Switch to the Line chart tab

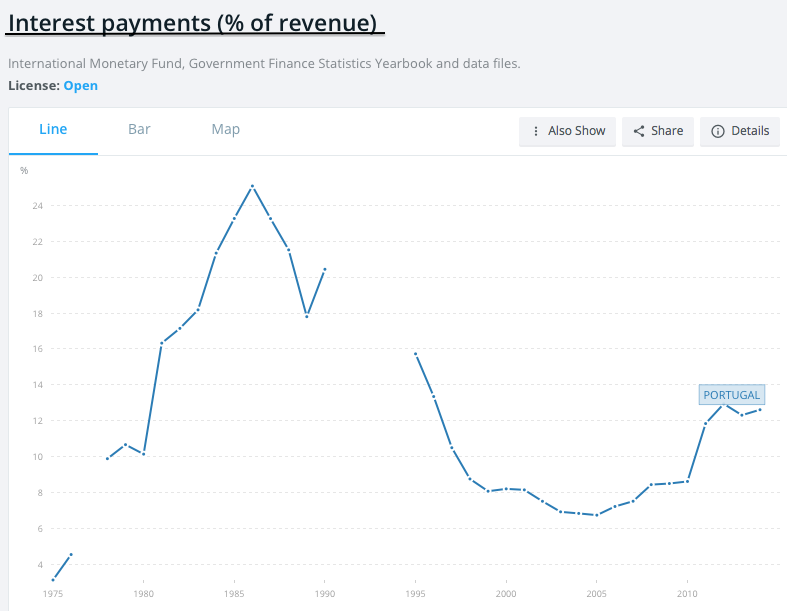pos(53,130)
